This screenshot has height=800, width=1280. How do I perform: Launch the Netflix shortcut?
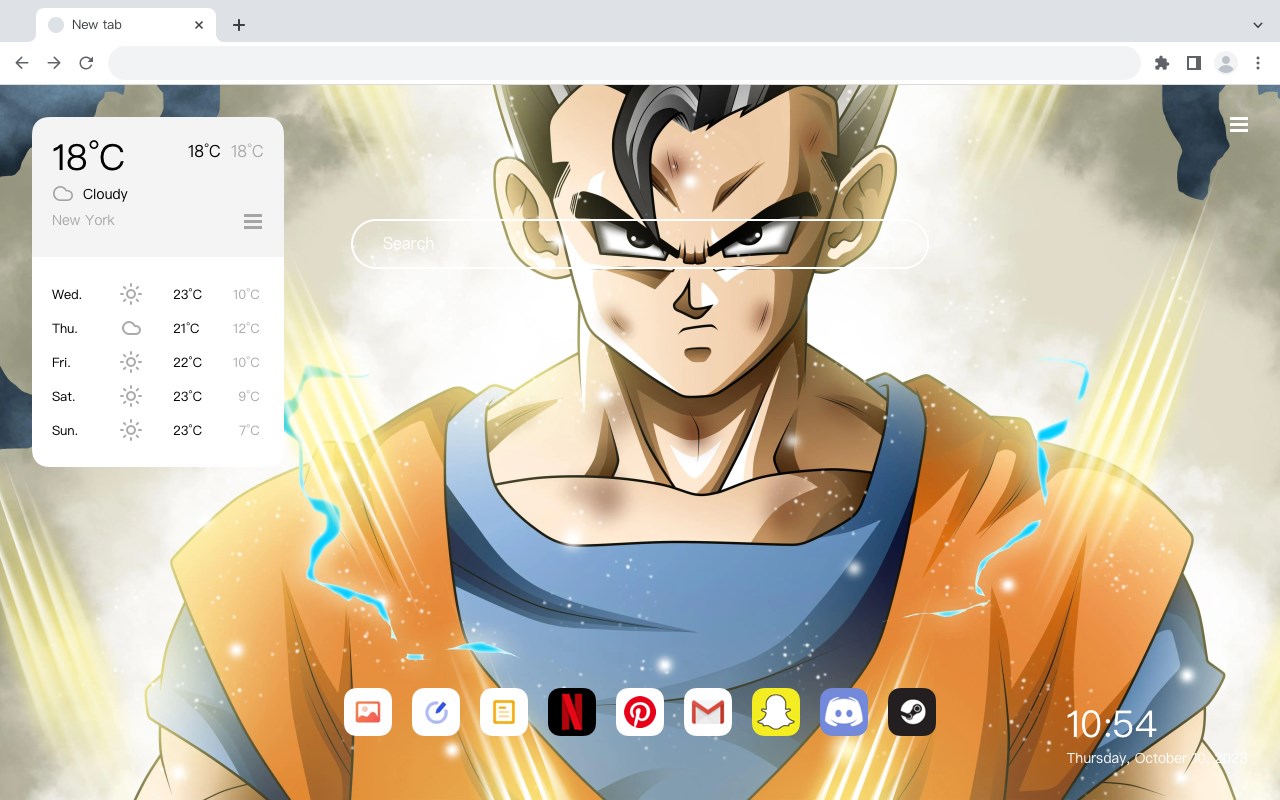[572, 712]
